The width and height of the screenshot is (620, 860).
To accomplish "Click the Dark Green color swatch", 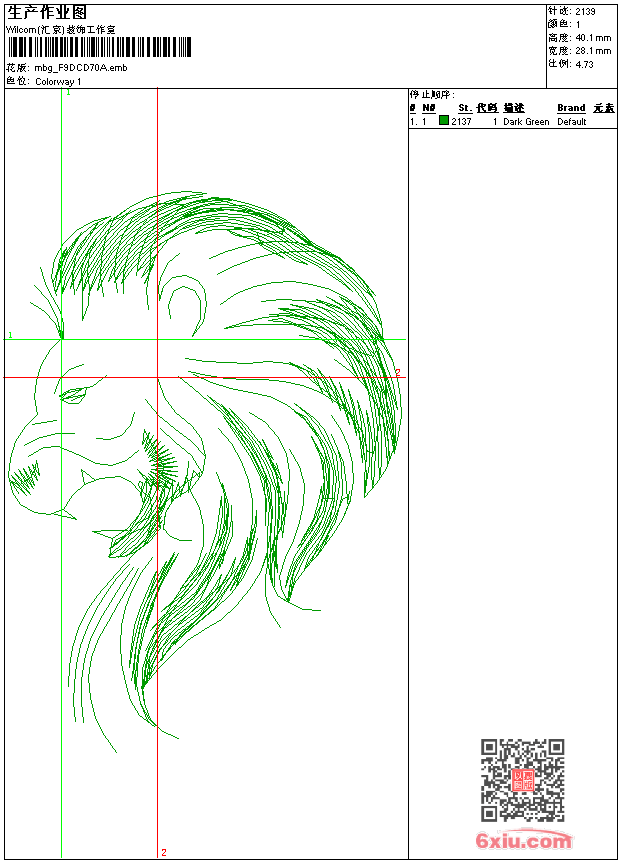I will point(444,121).
